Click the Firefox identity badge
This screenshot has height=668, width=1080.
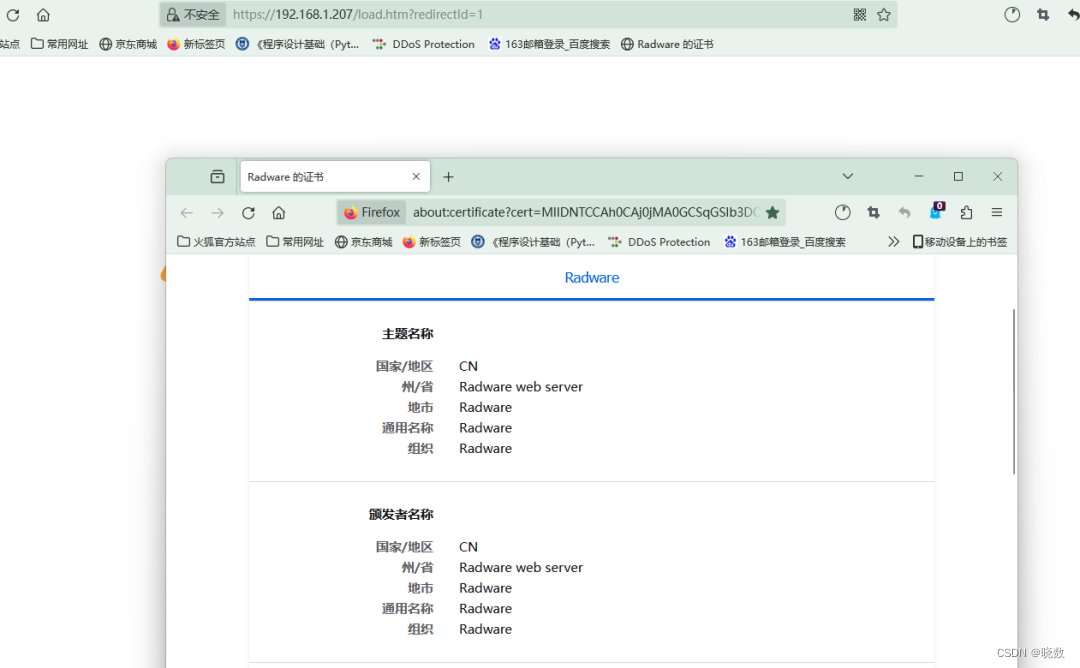pos(372,212)
